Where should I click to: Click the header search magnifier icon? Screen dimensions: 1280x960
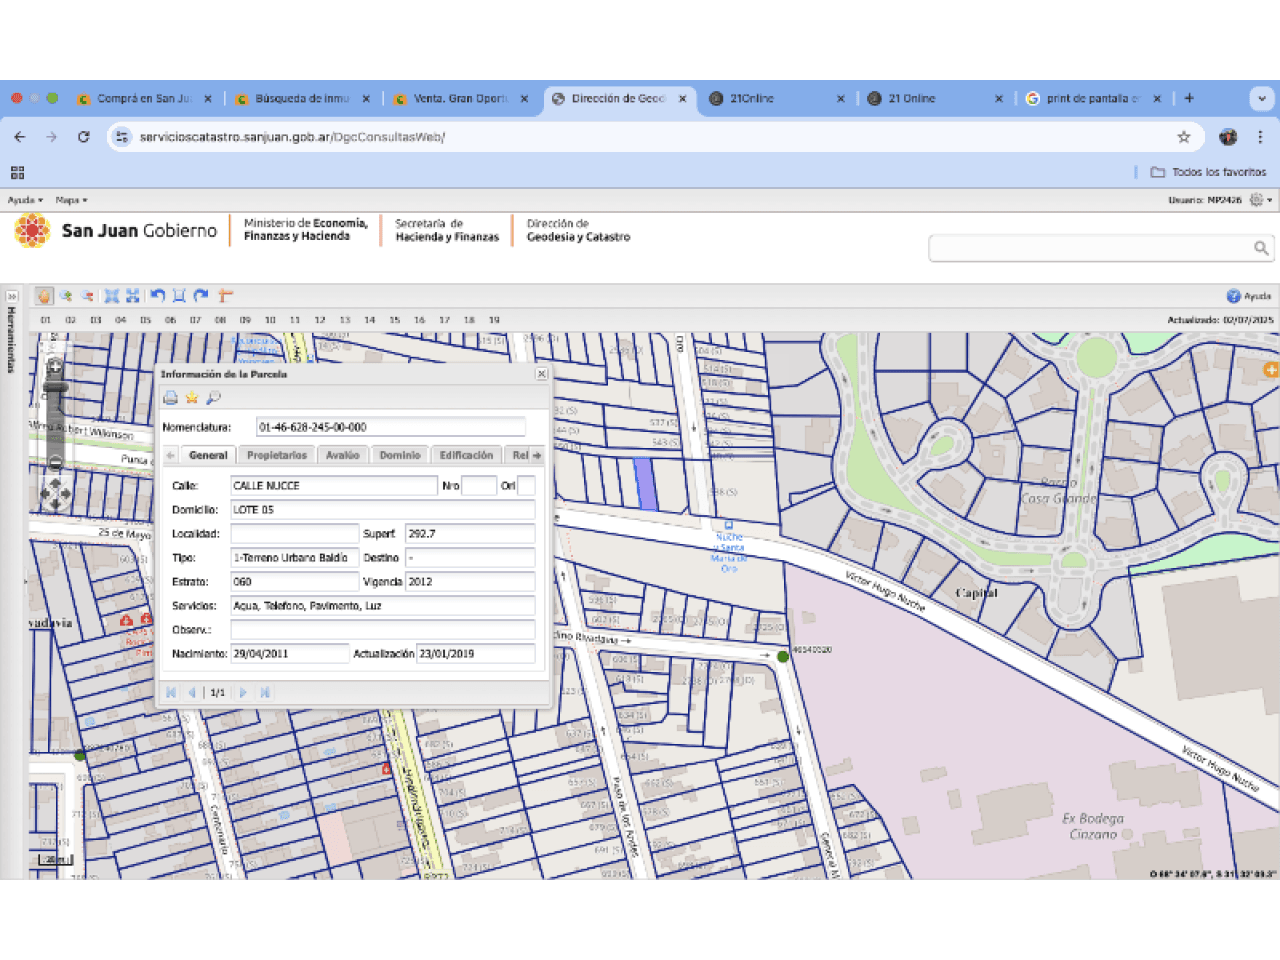click(x=1261, y=248)
